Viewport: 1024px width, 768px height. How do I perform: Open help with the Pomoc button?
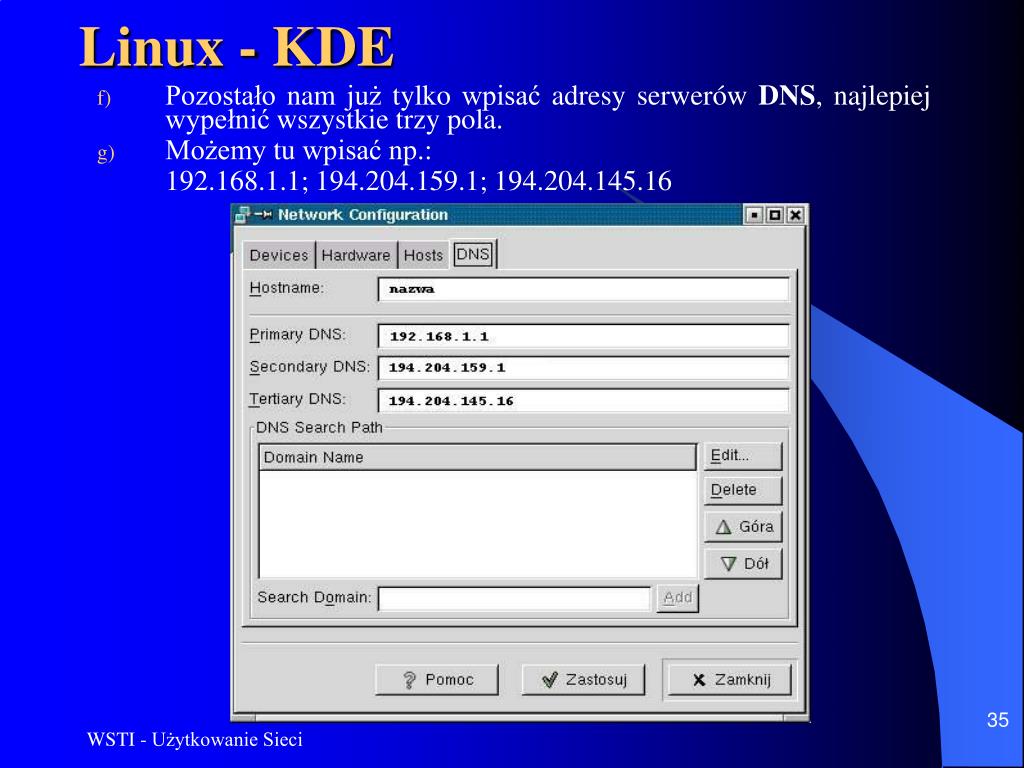[x=436, y=680]
